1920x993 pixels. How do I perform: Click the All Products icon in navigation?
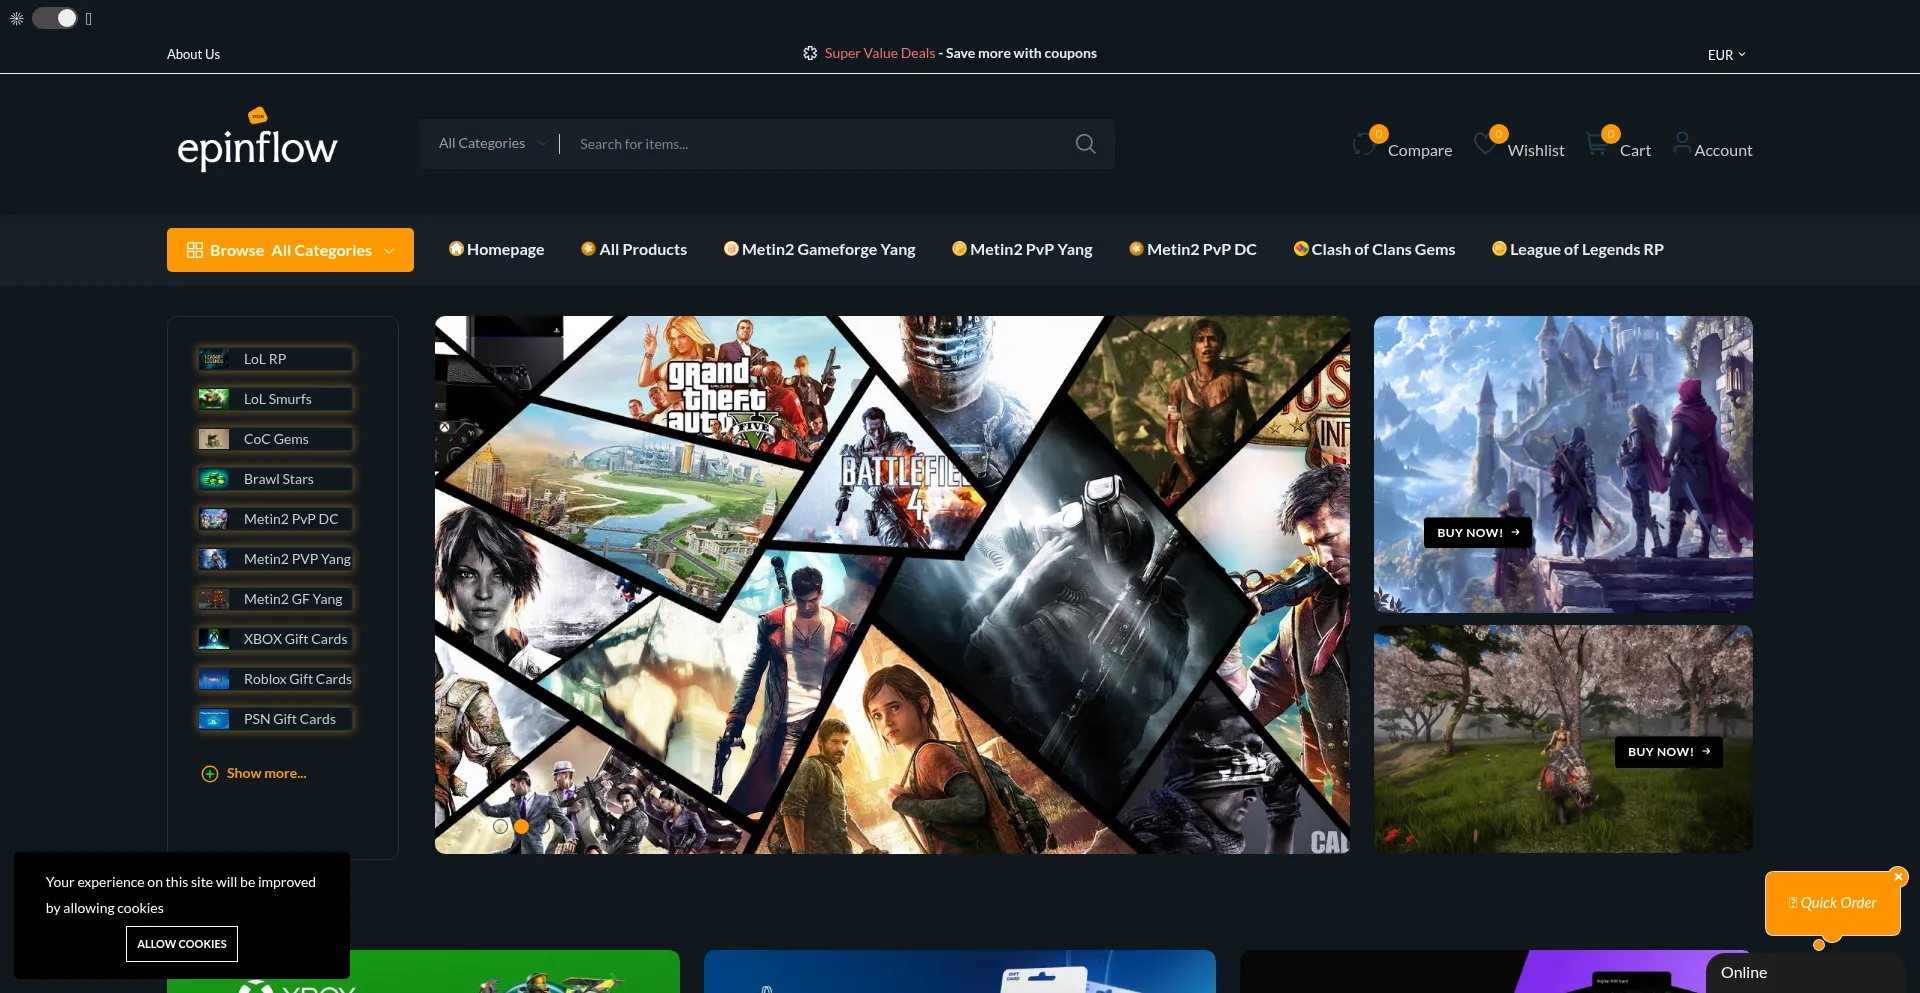pyautogui.click(x=588, y=249)
